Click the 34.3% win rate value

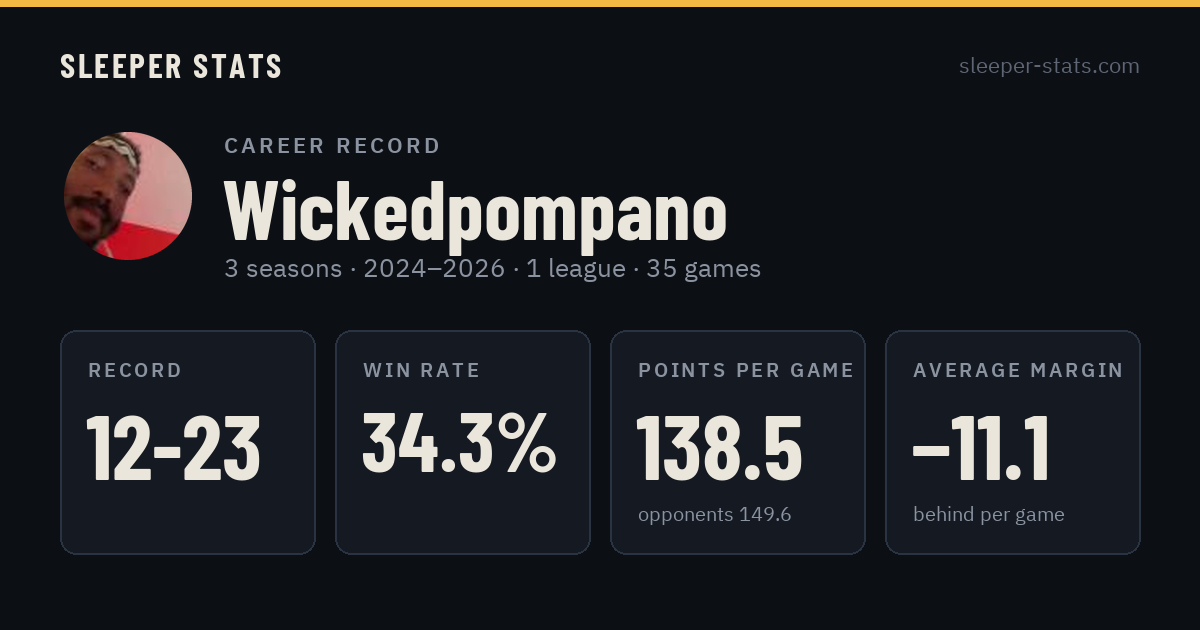pos(459,443)
